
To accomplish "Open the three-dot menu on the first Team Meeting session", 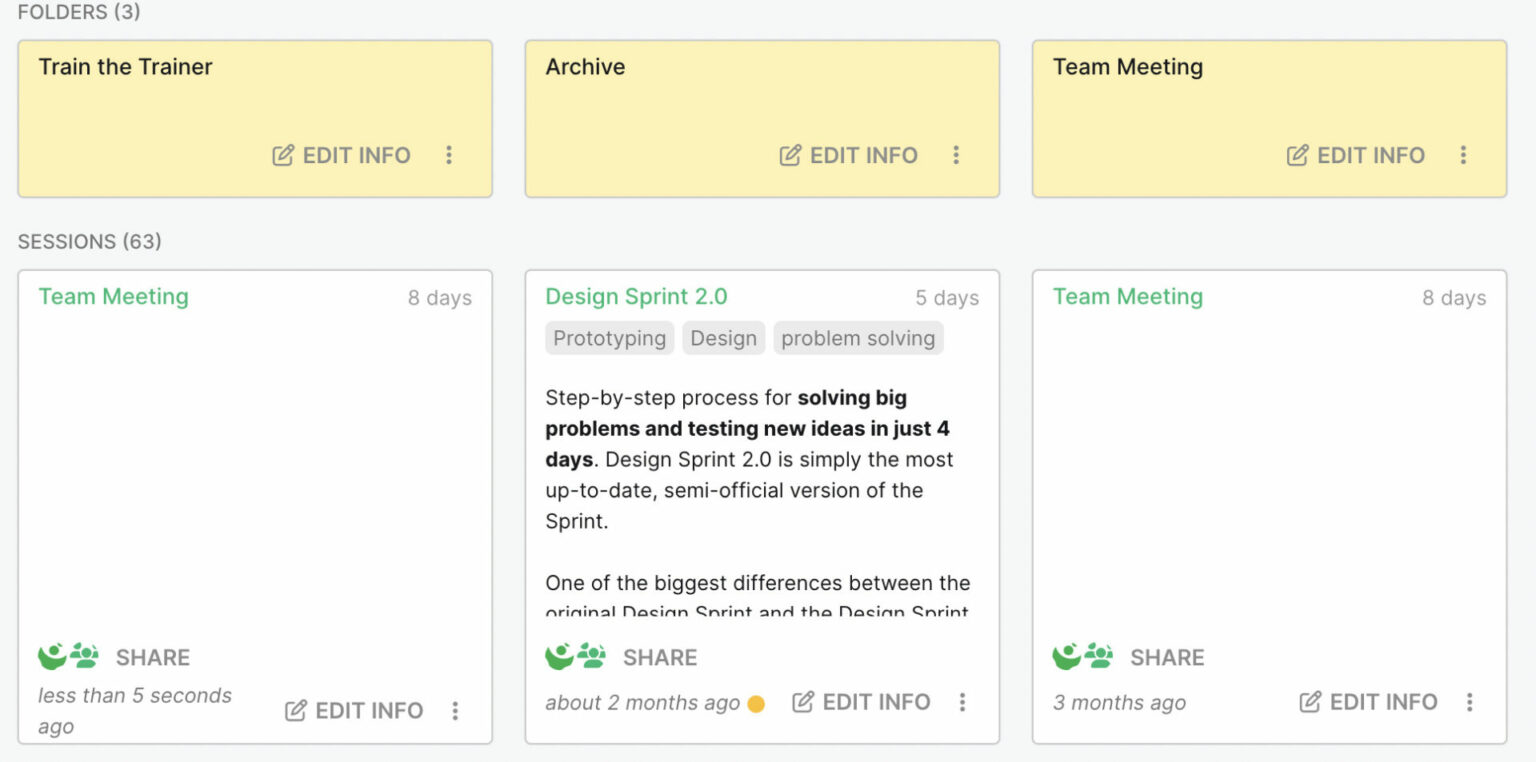I will (x=456, y=710).
